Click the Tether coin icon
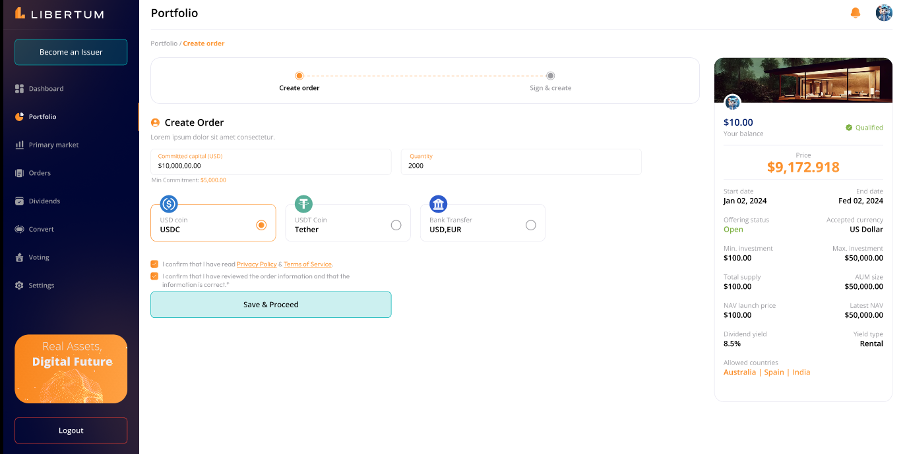 coord(304,204)
